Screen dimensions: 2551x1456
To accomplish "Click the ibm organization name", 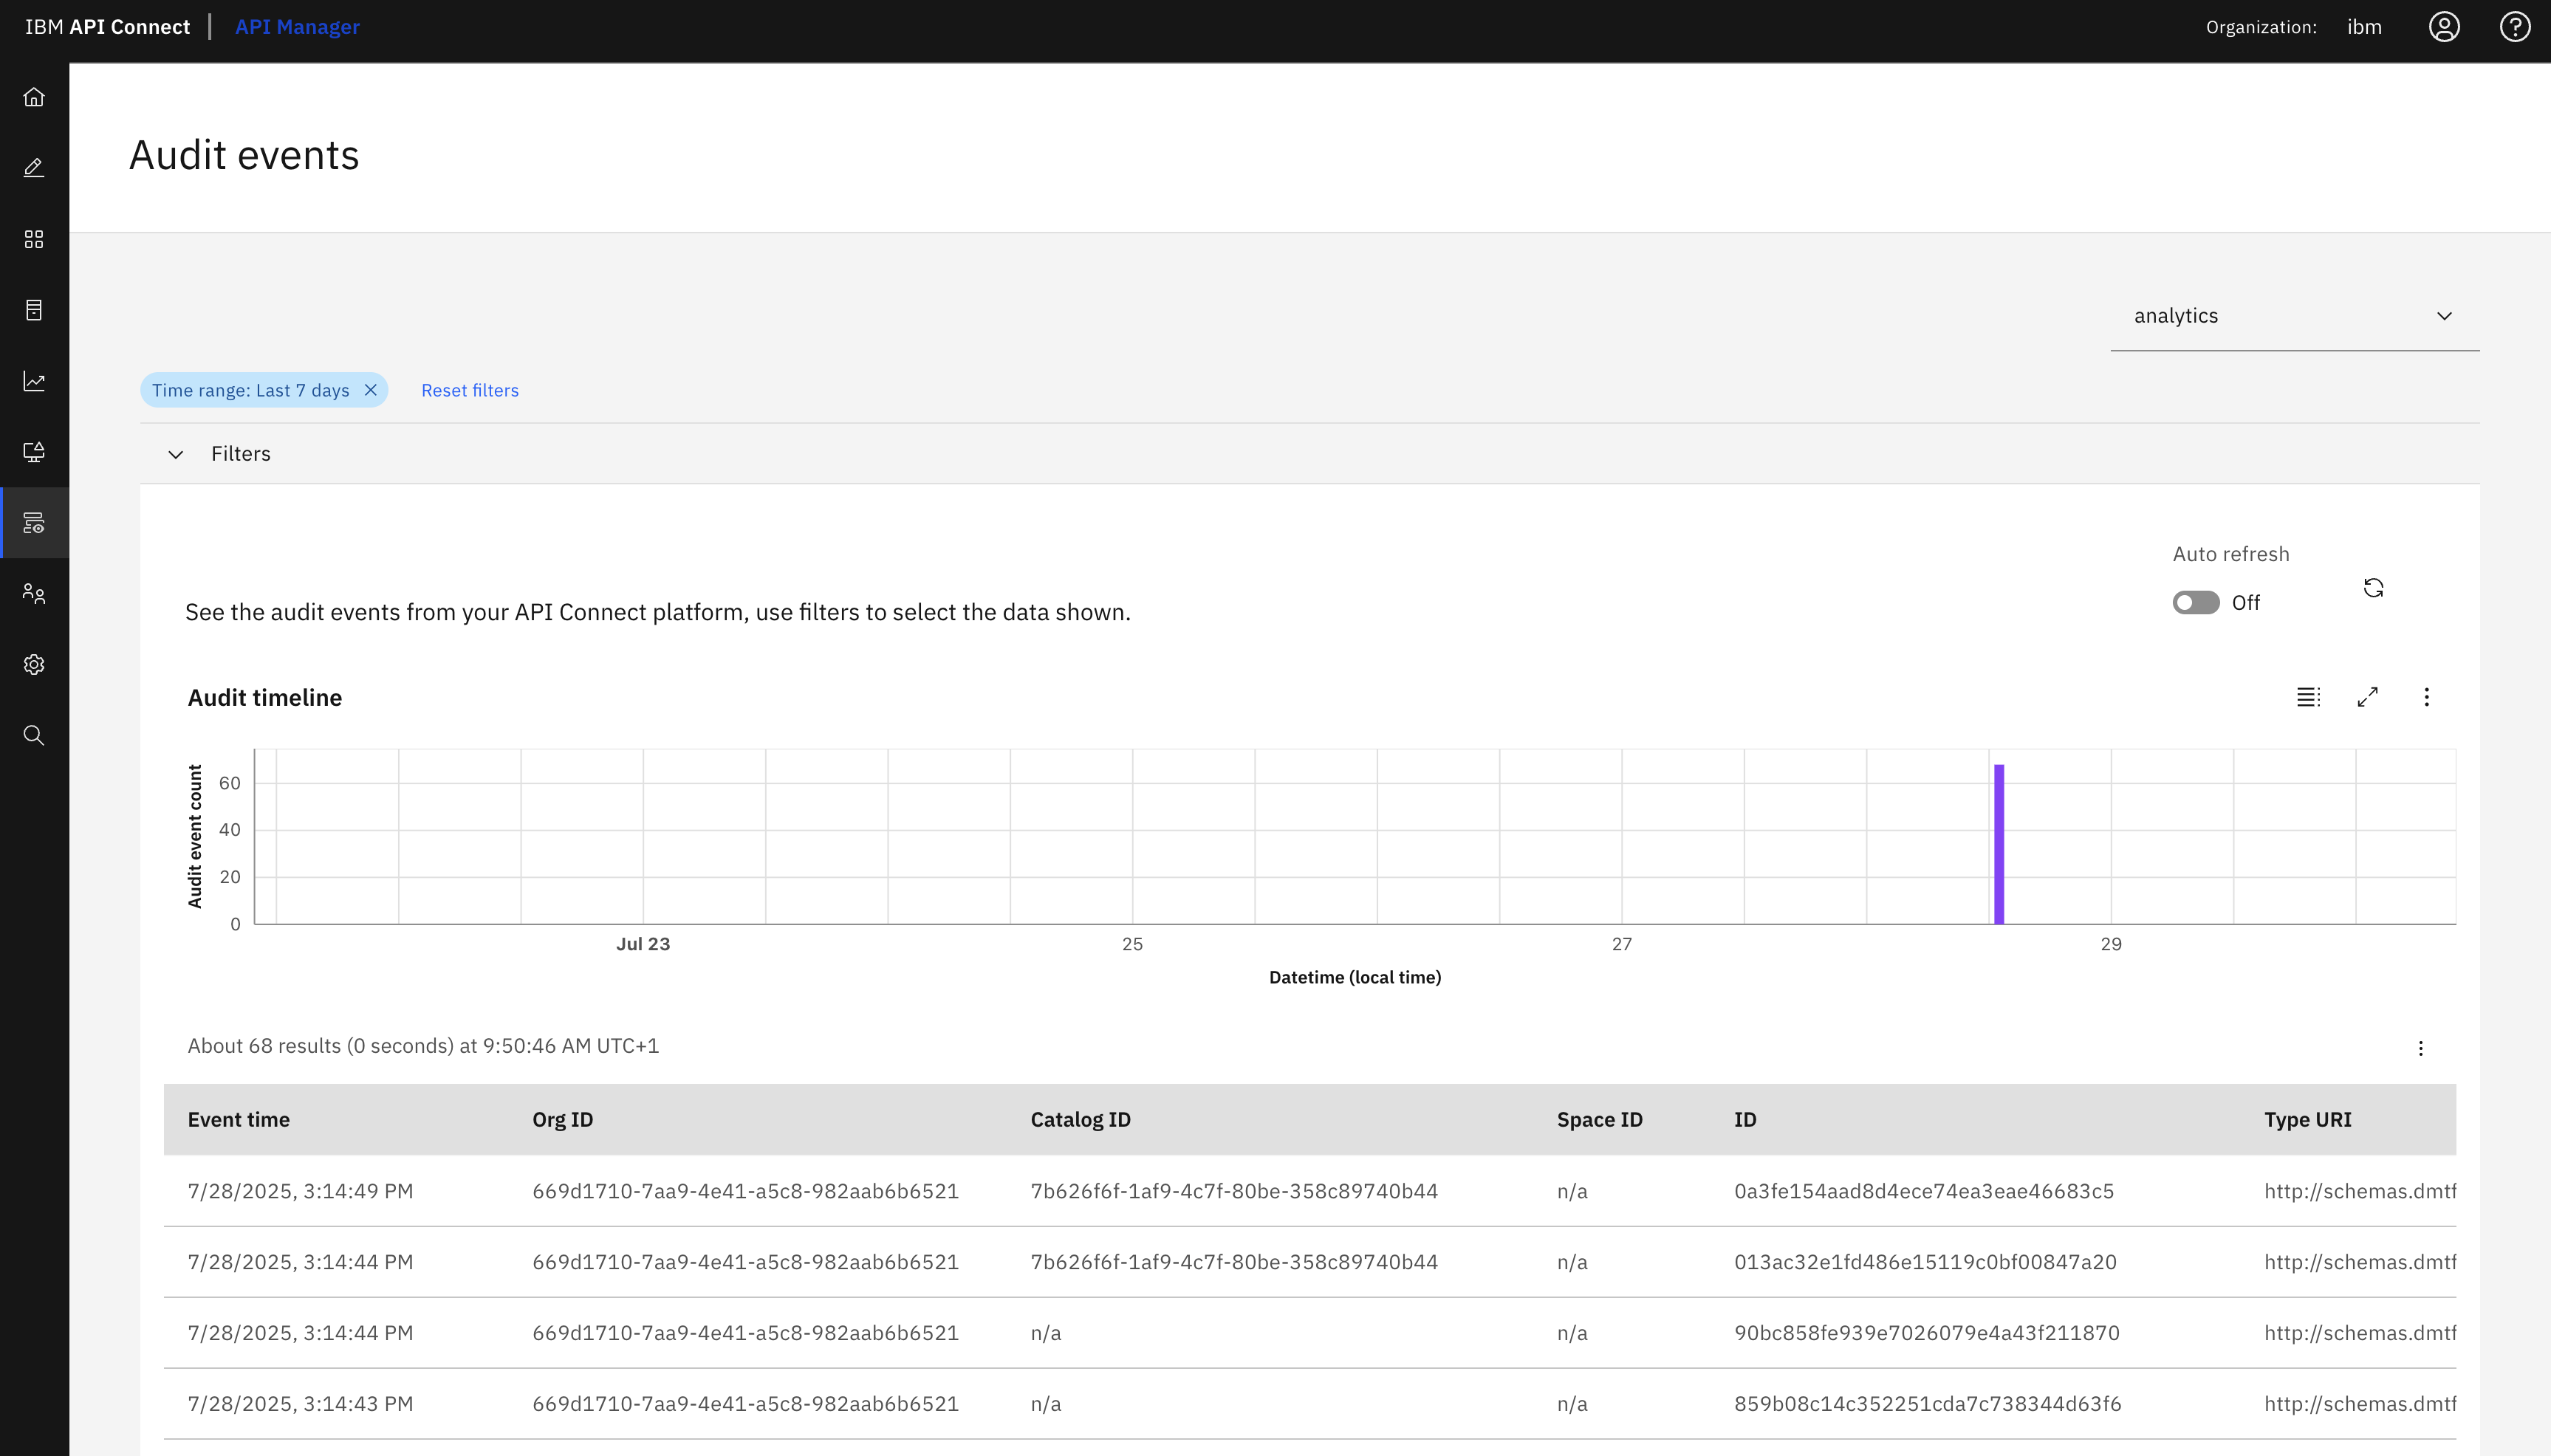I will pos(2364,27).
